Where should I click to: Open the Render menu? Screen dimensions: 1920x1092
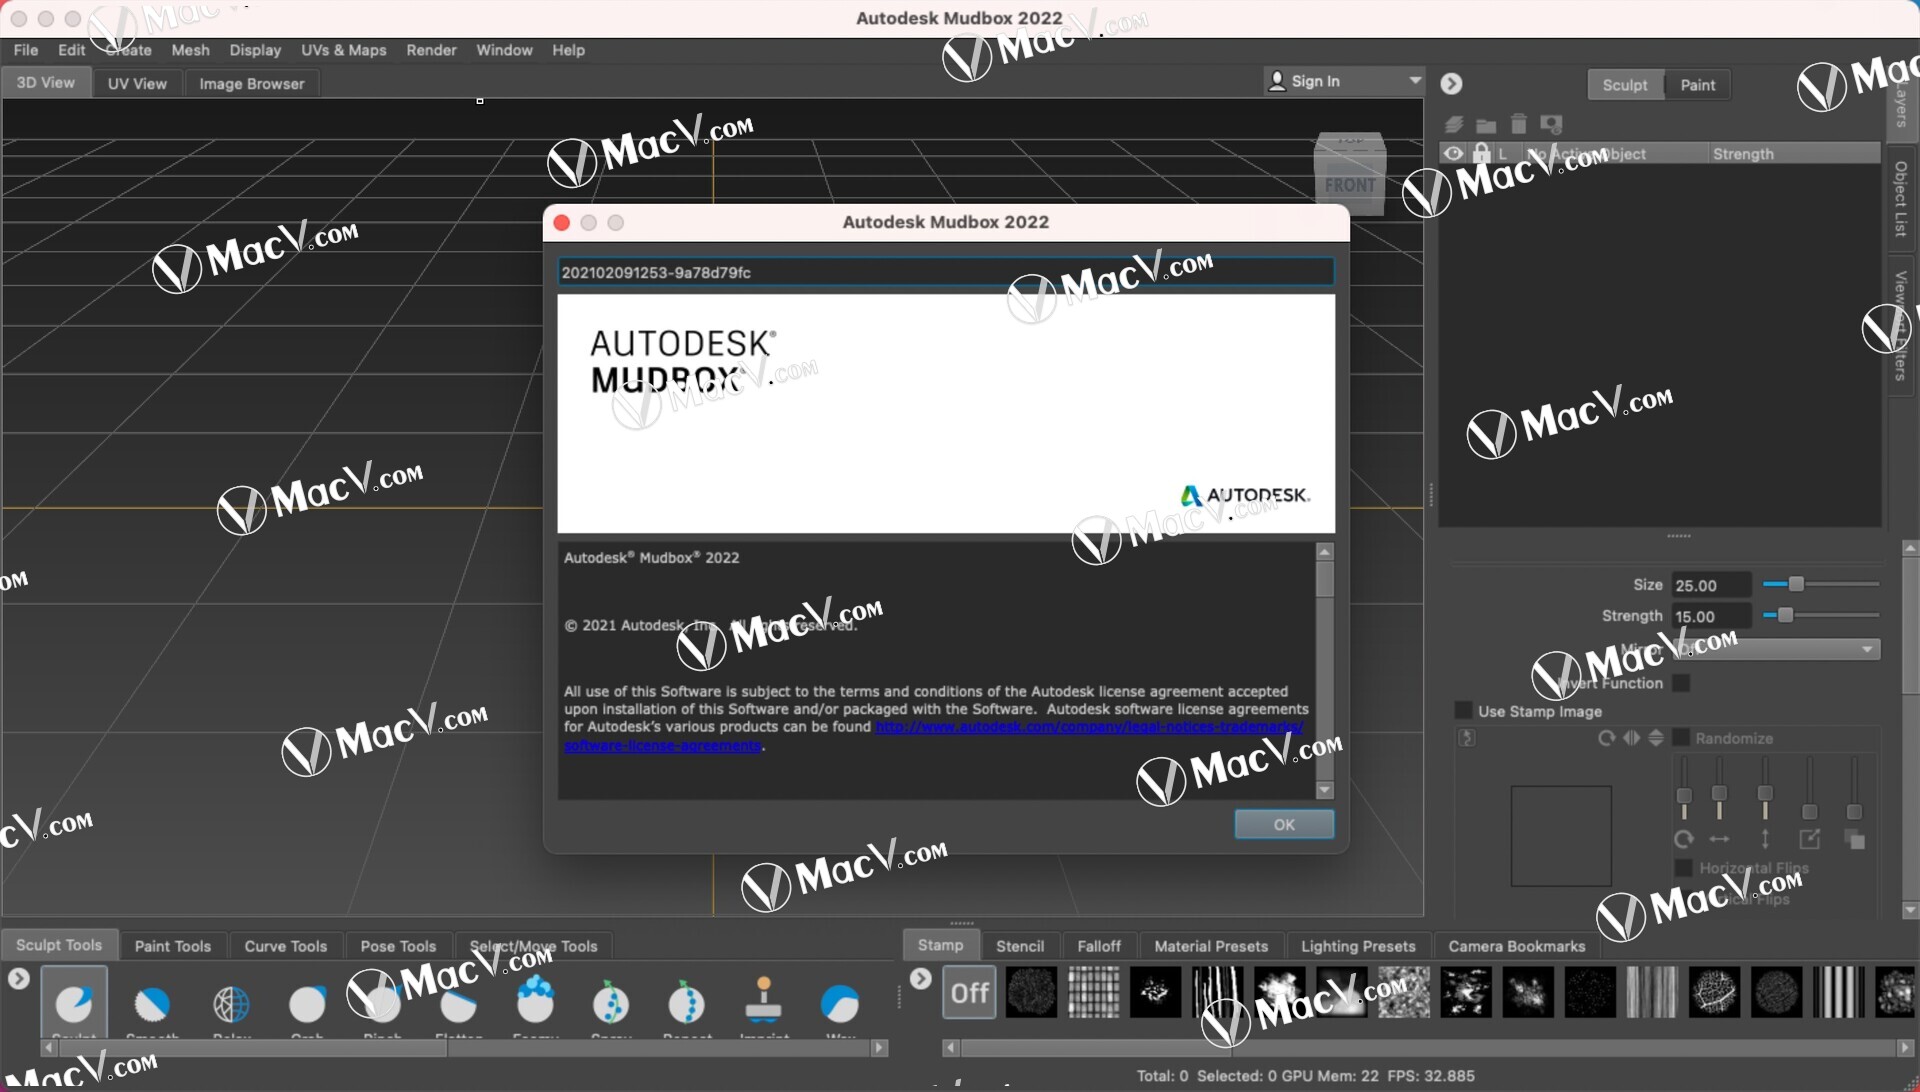[431, 50]
